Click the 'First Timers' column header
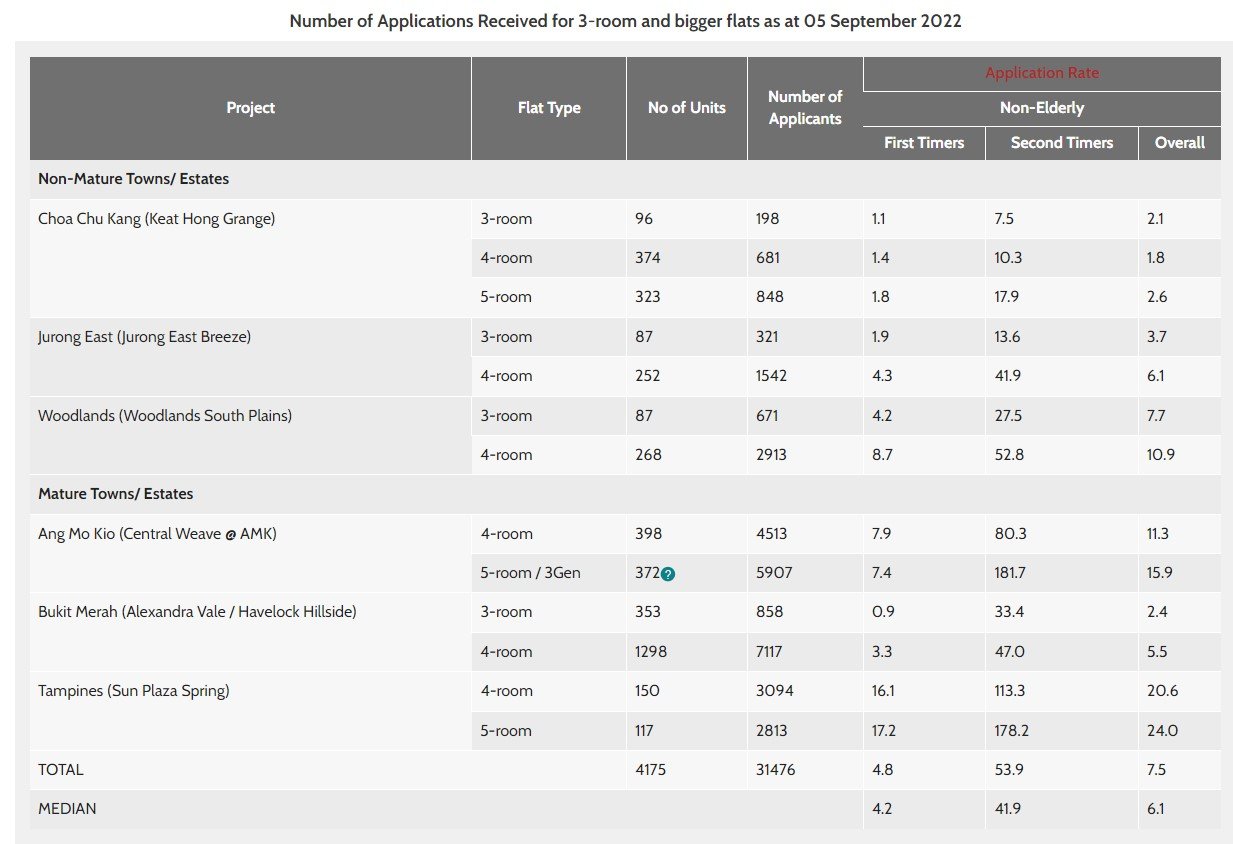The image size is (1233, 844). click(924, 143)
